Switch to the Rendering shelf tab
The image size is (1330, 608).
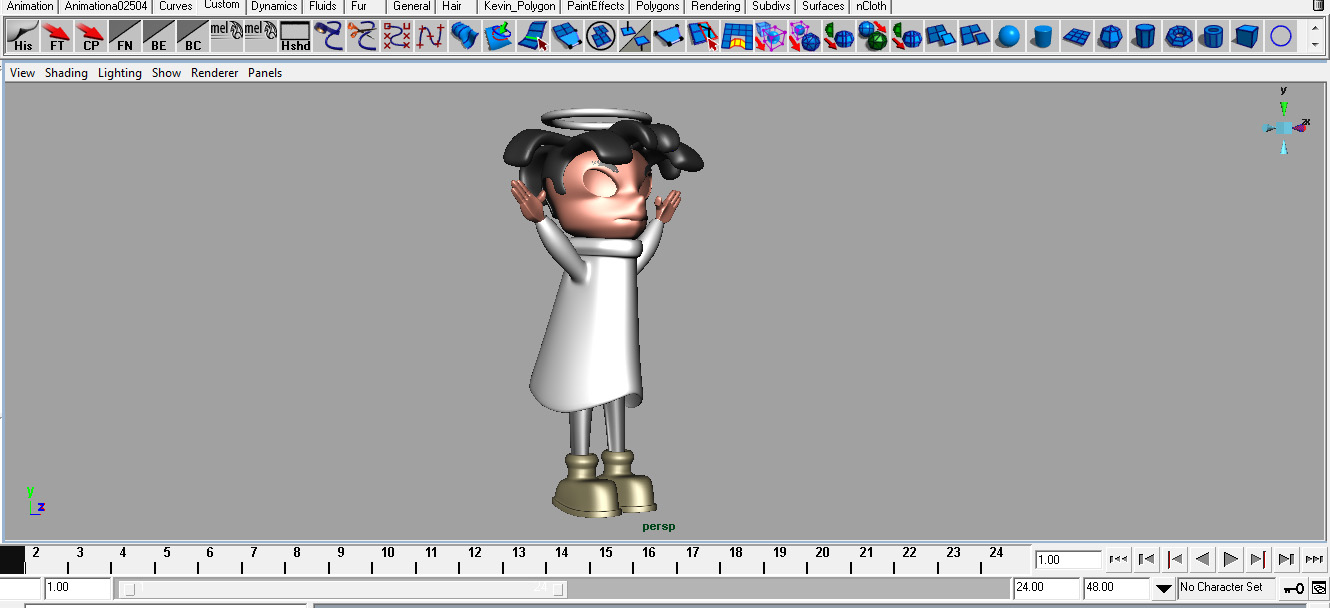coord(716,6)
